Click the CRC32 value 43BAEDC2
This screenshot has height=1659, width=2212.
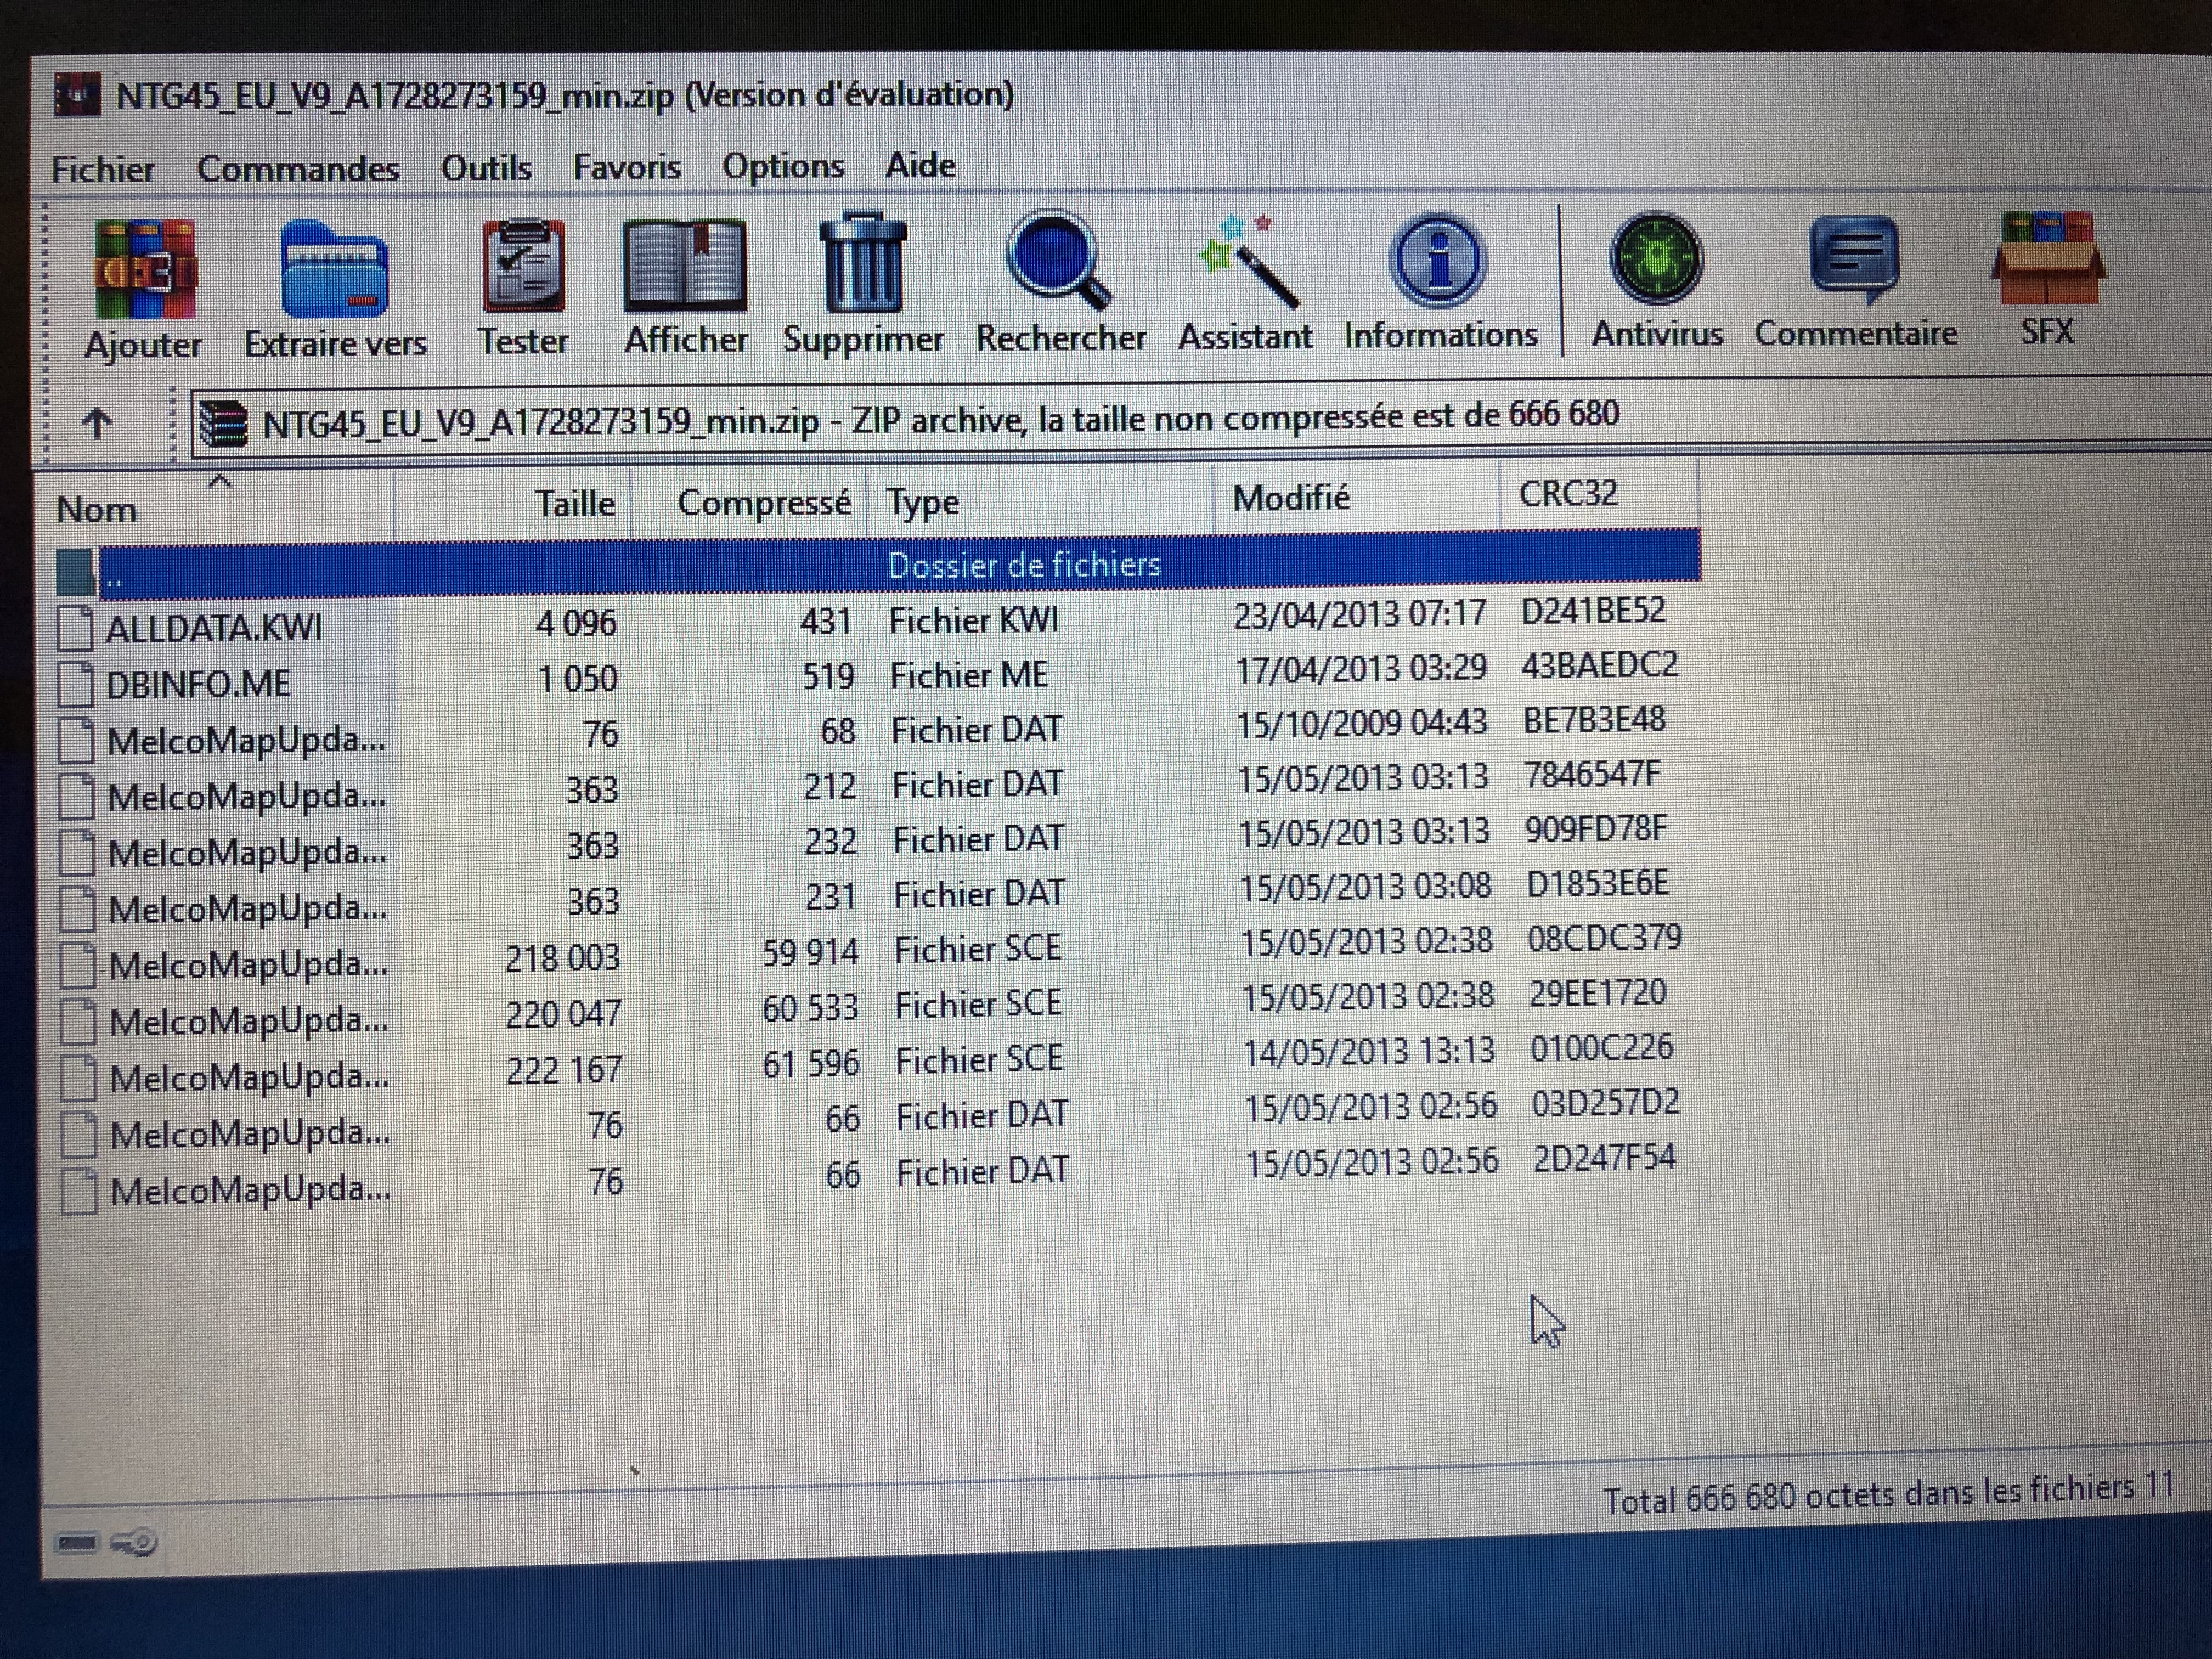(1599, 665)
